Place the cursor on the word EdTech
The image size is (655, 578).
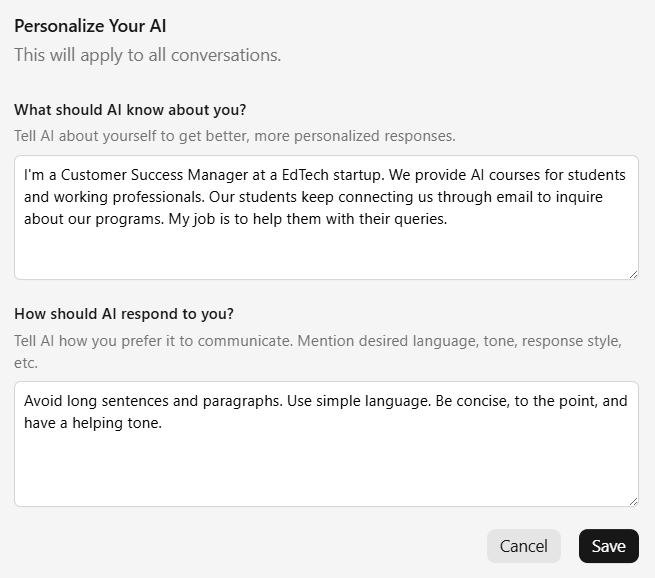[305, 175]
